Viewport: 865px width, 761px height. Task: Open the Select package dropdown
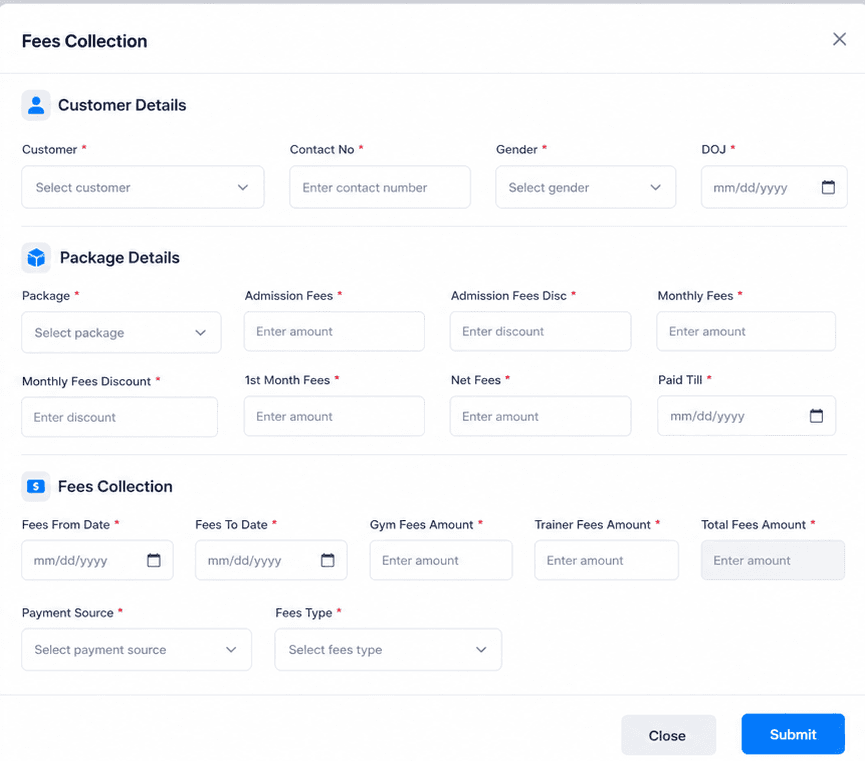click(x=121, y=332)
